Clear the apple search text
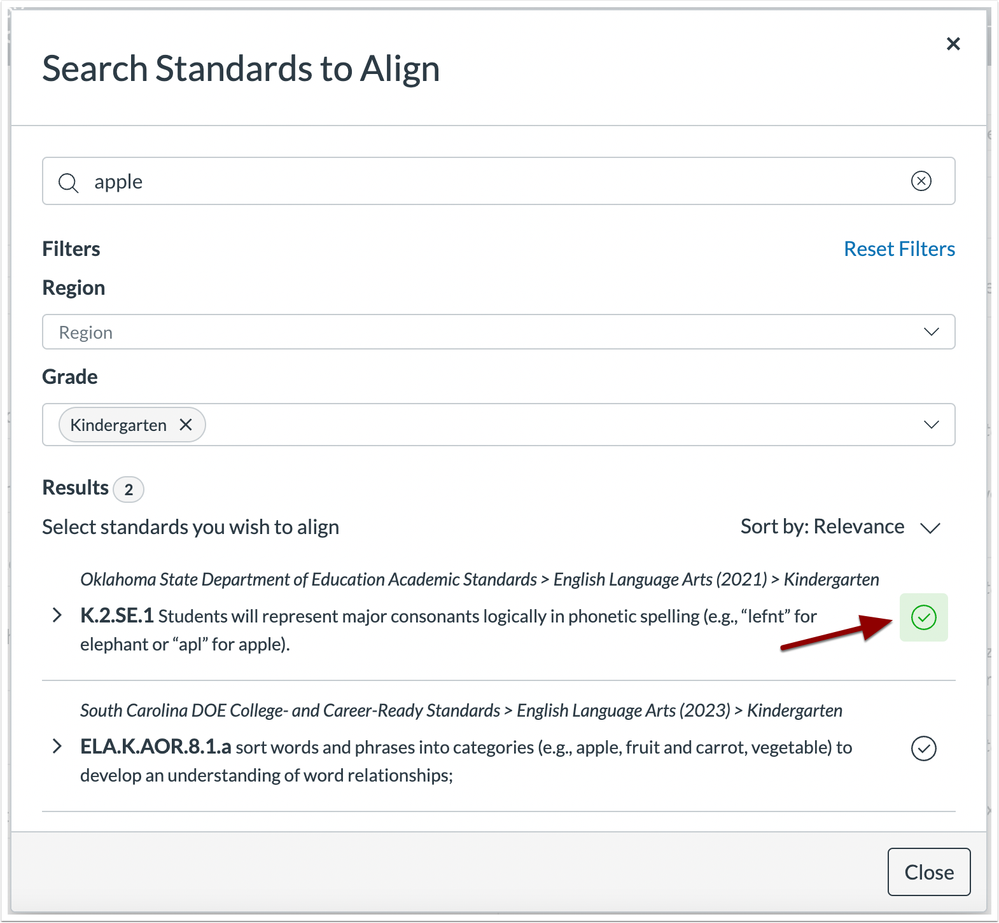The image size is (999, 923). point(921,181)
